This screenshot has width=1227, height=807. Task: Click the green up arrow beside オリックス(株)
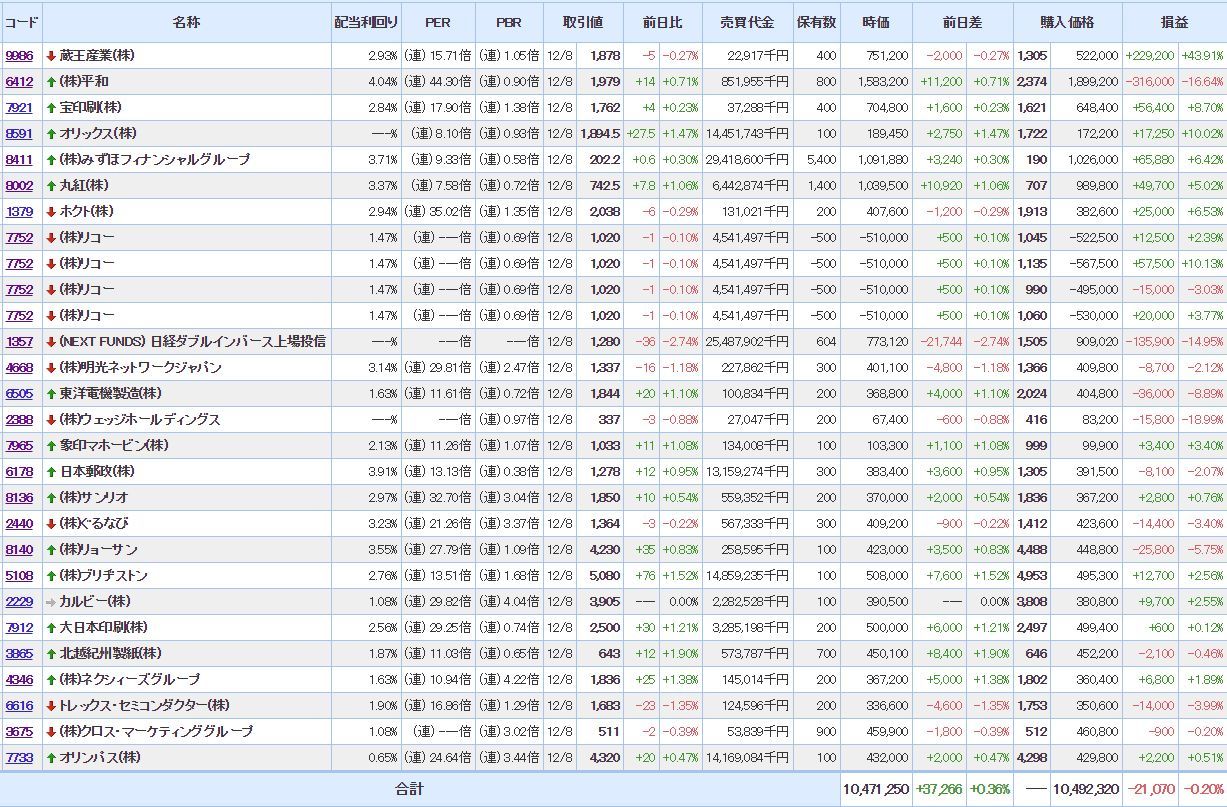coord(51,134)
